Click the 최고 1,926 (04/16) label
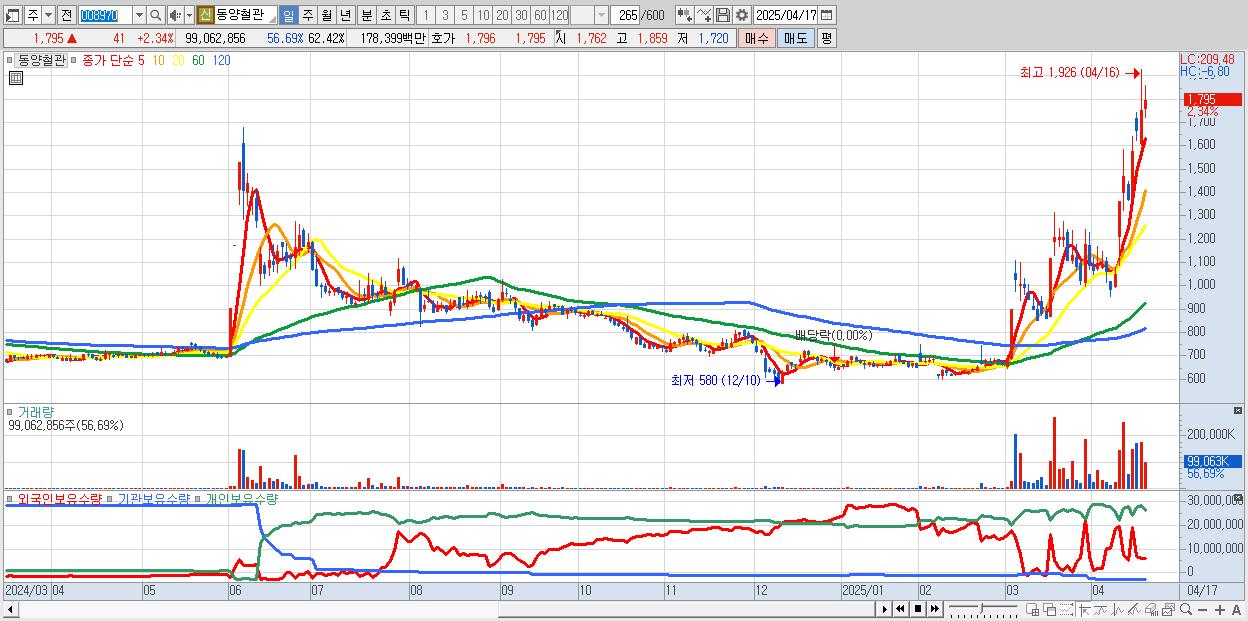 click(1068, 73)
